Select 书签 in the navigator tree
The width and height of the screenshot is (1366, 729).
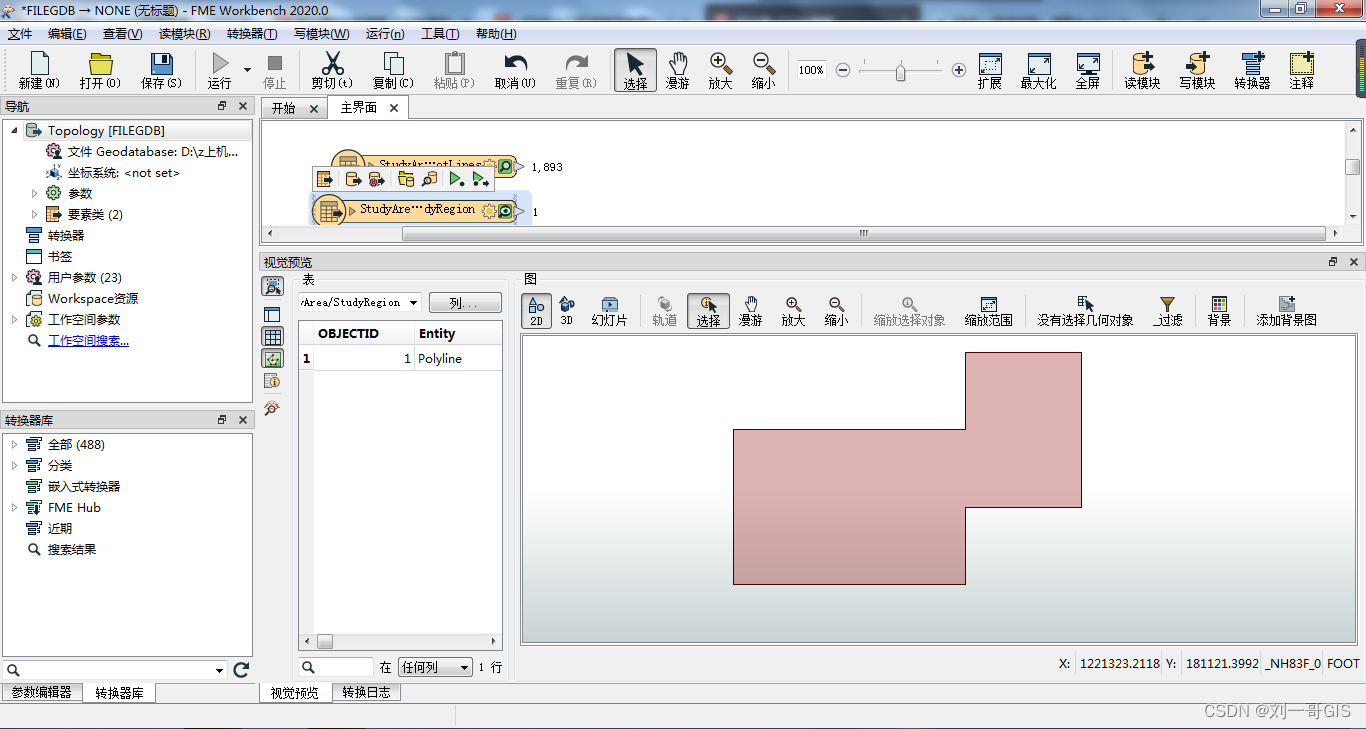point(60,257)
